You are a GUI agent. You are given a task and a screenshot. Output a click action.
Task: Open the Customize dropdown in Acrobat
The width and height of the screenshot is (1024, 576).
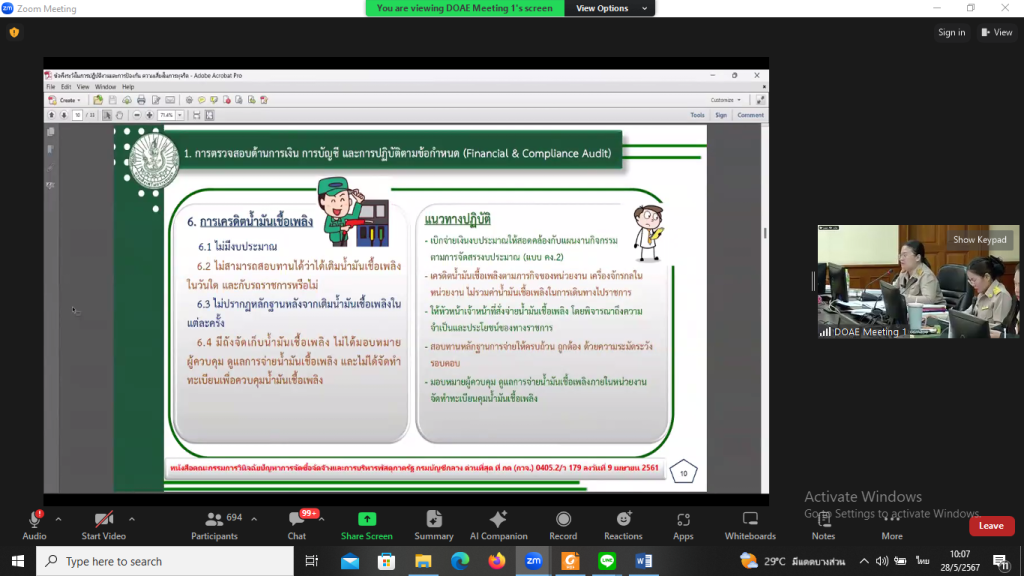[x=726, y=100]
